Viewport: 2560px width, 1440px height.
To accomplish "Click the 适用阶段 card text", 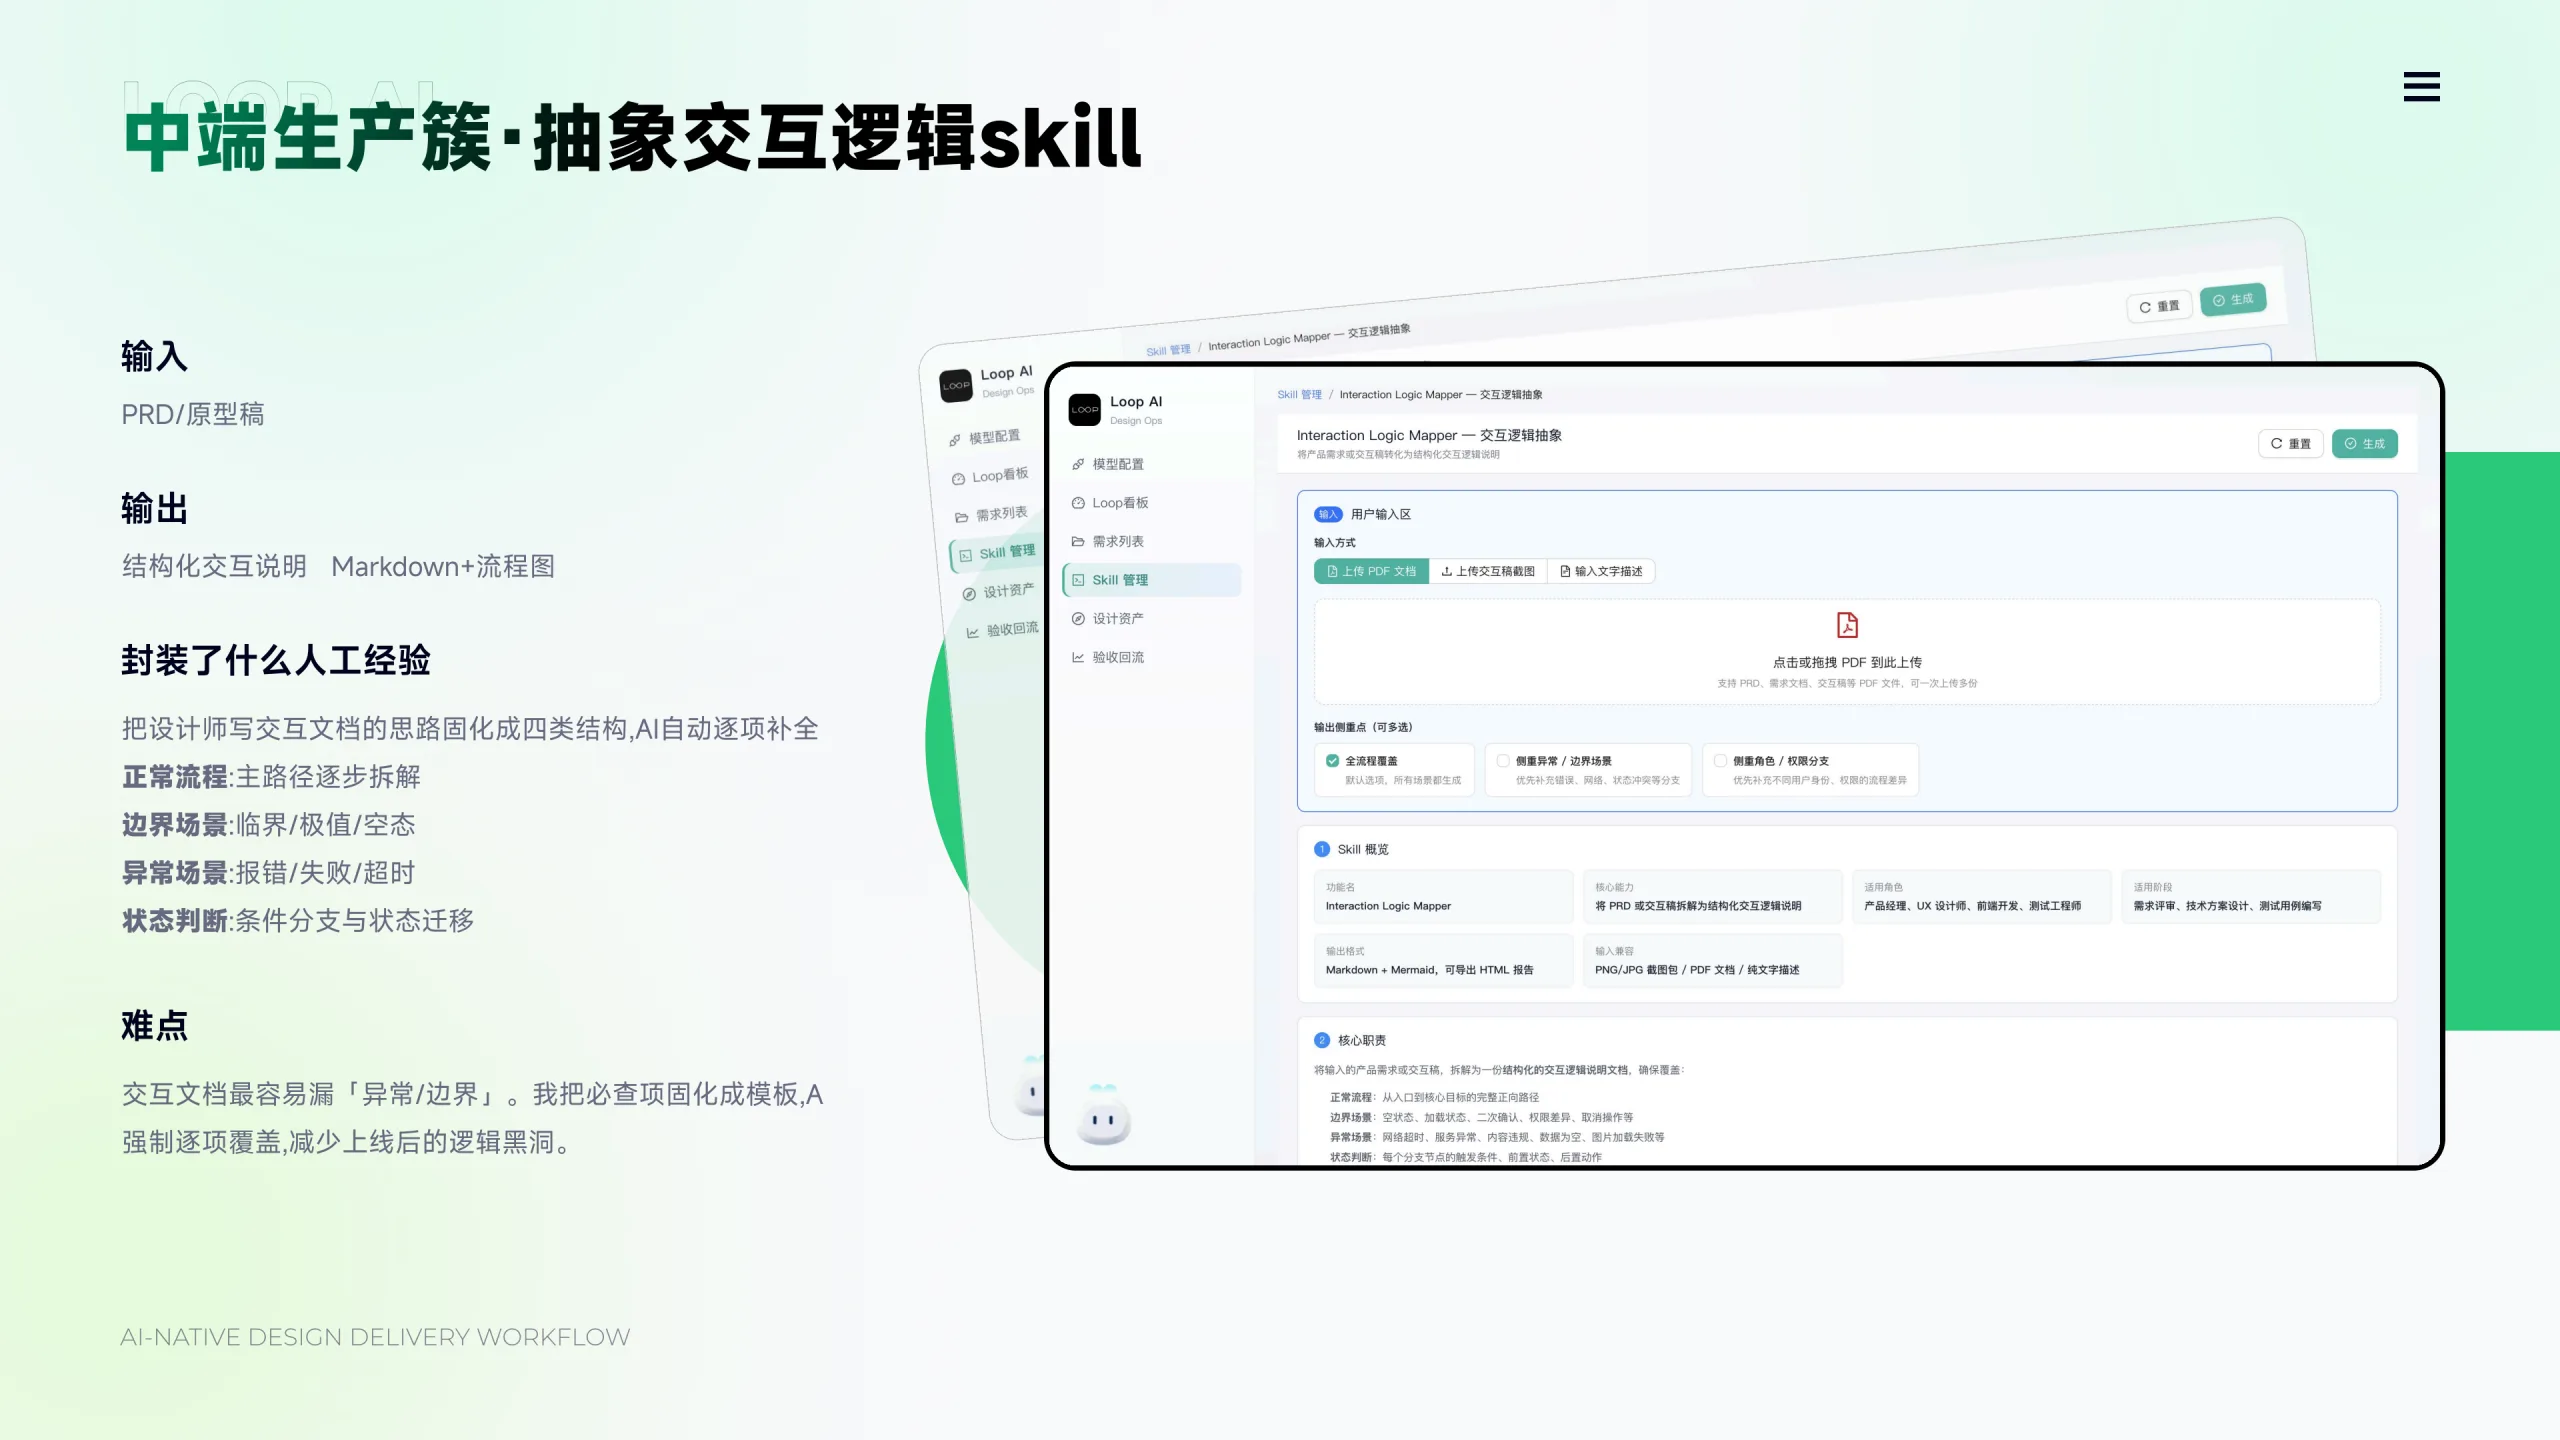I will tap(2227, 906).
